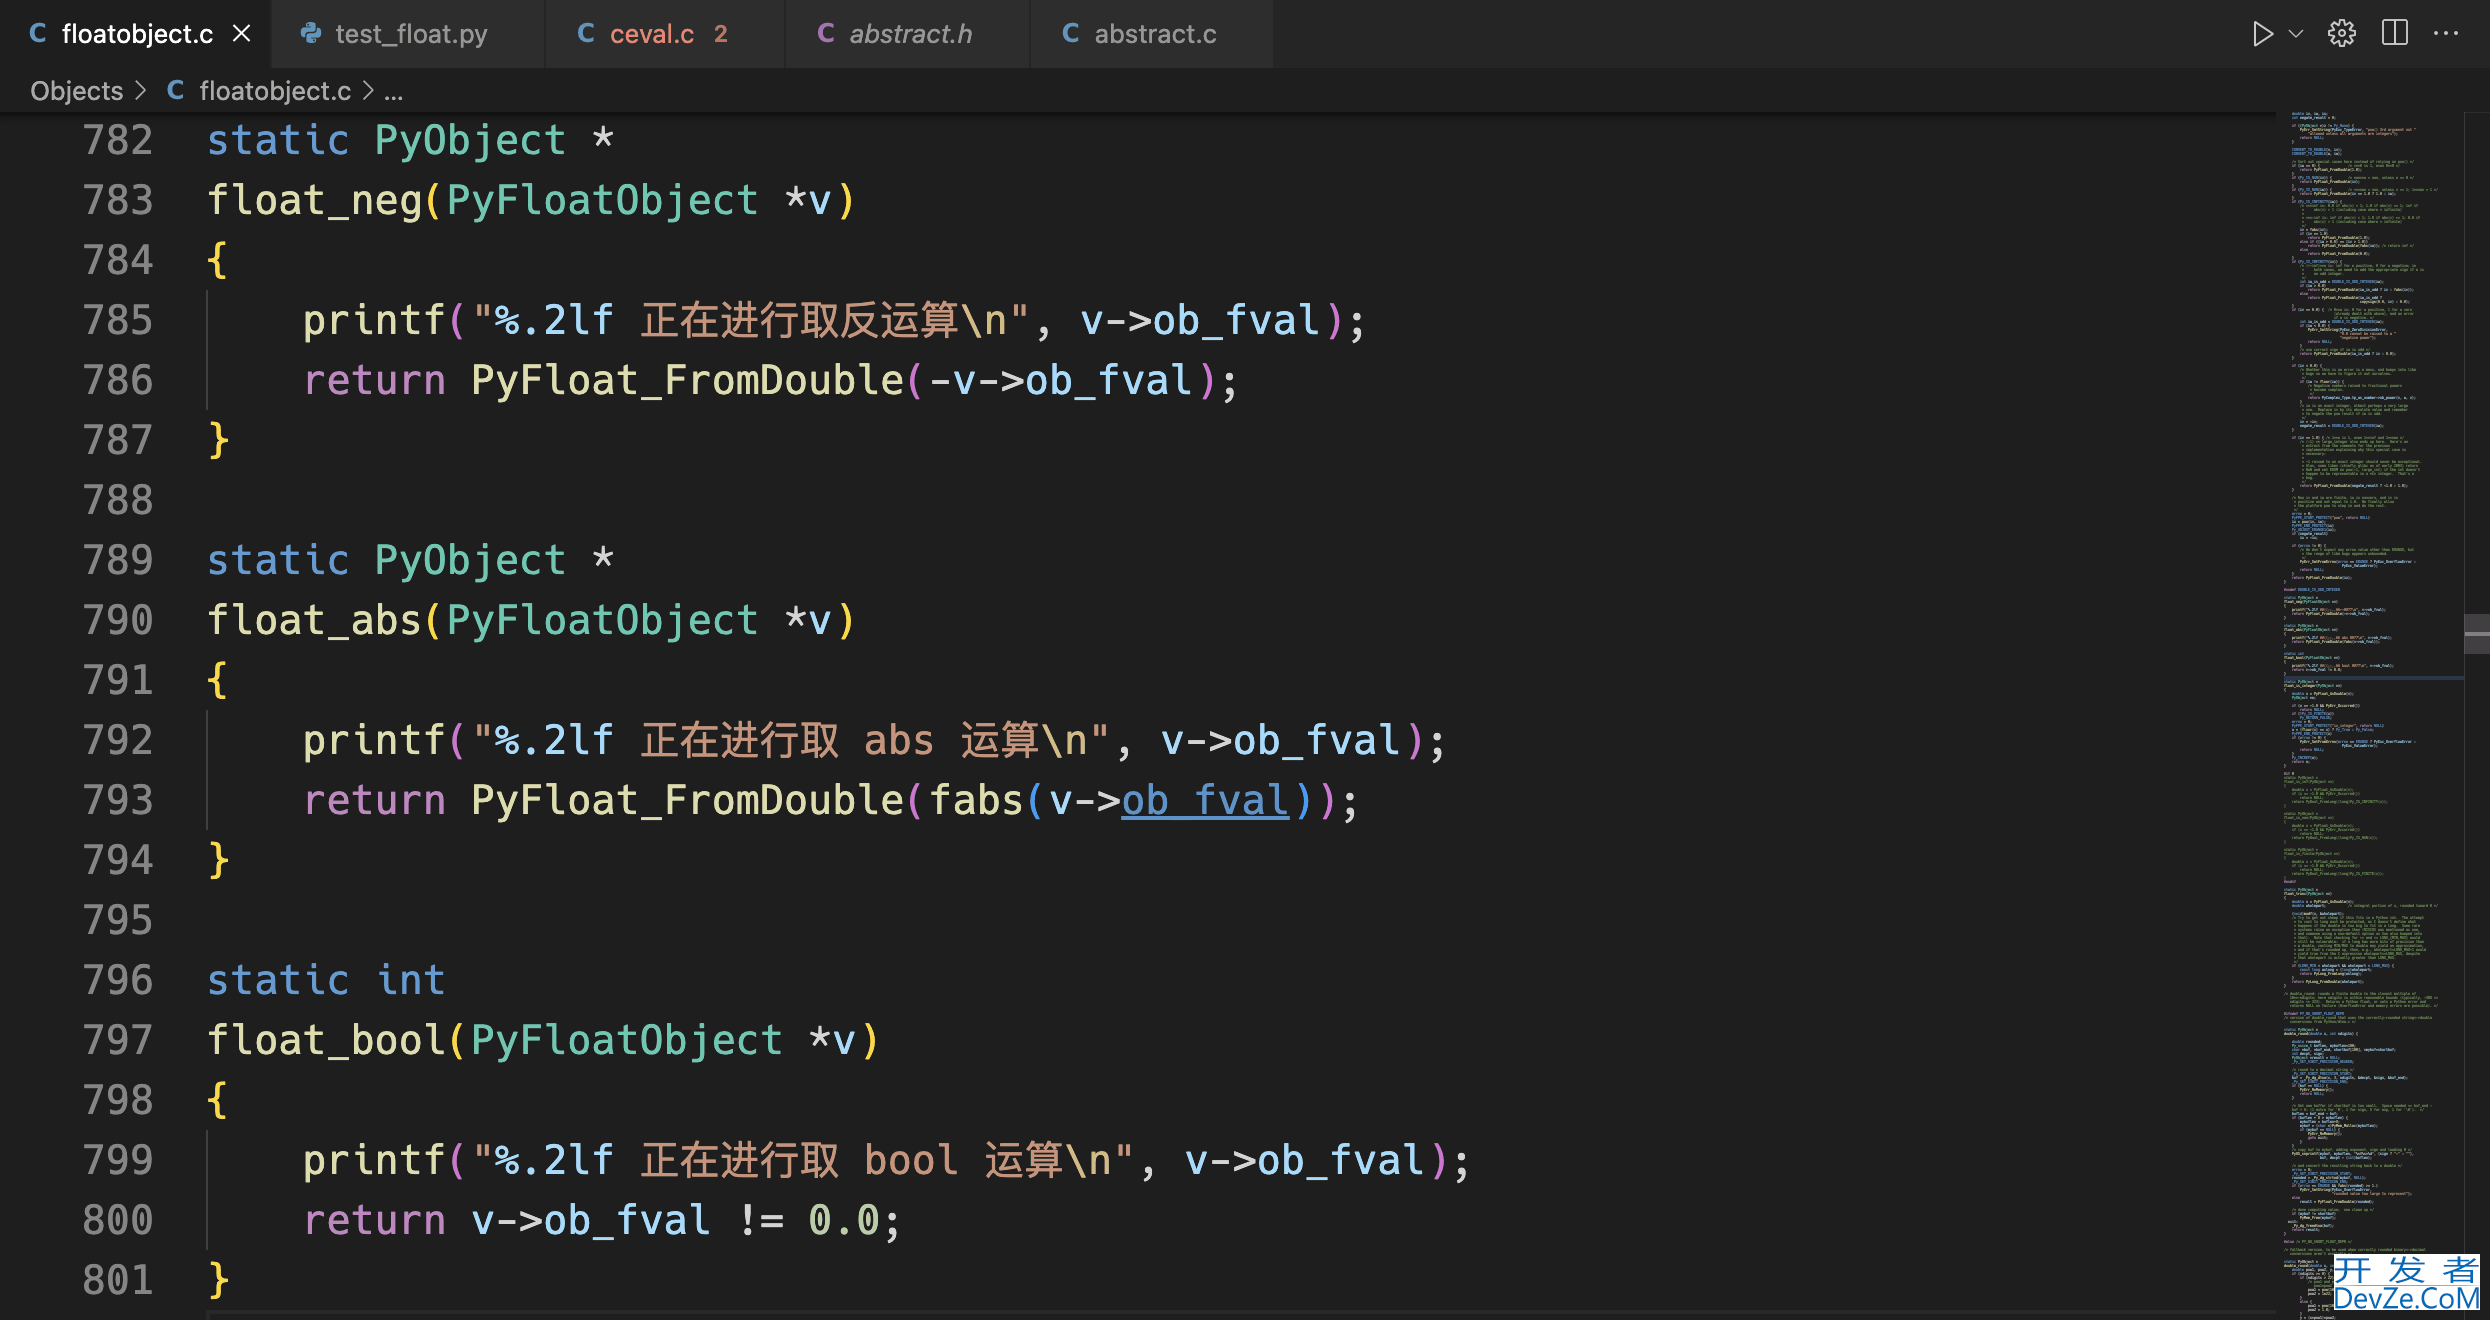Click the opening brace on line 784
The height and width of the screenshot is (1320, 2490).
point(218,260)
